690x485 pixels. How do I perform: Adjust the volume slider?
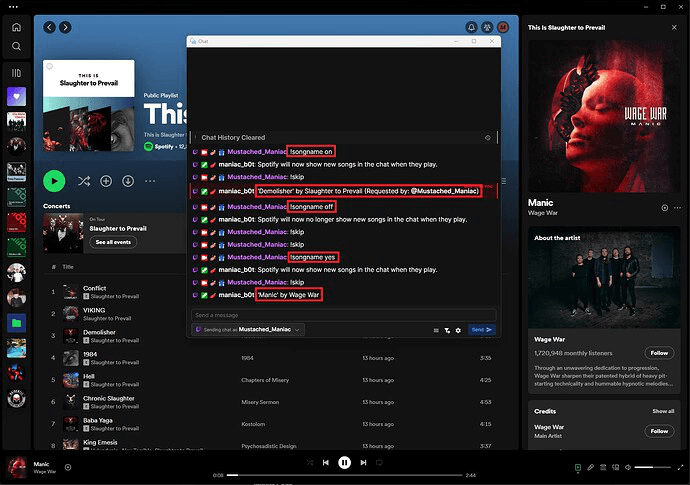coord(653,467)
